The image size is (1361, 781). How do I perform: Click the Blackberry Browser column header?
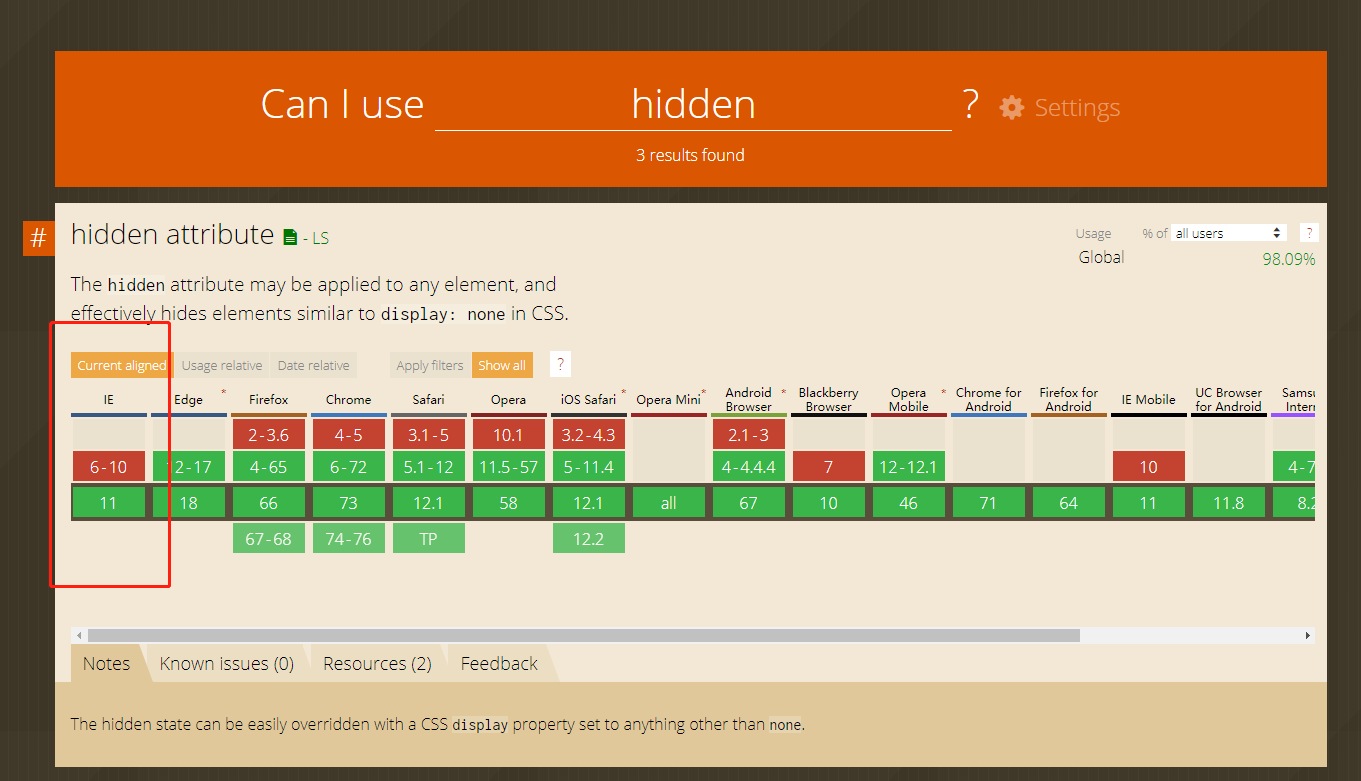[829, 400]
